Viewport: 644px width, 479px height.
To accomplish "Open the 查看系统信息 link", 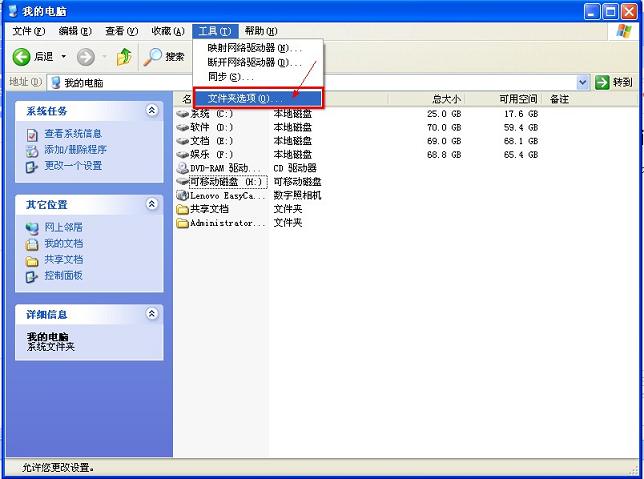I will 73,134.
